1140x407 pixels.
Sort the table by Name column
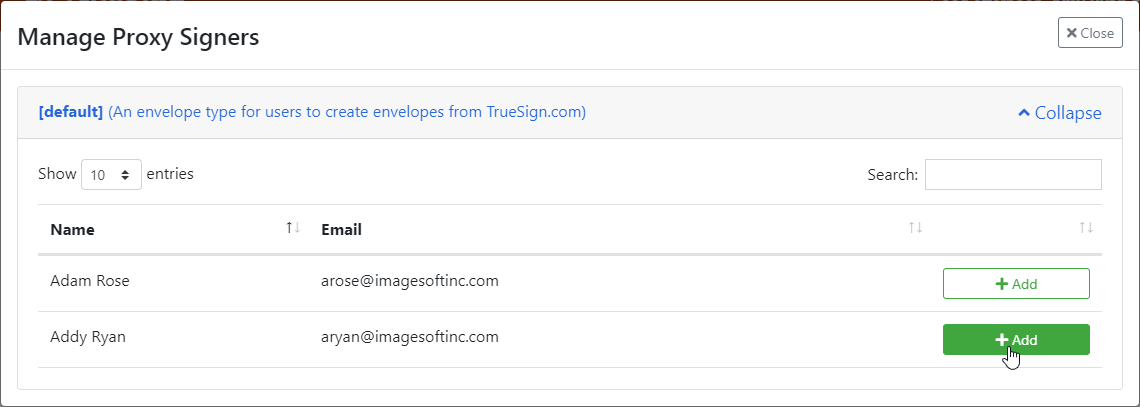174,229
